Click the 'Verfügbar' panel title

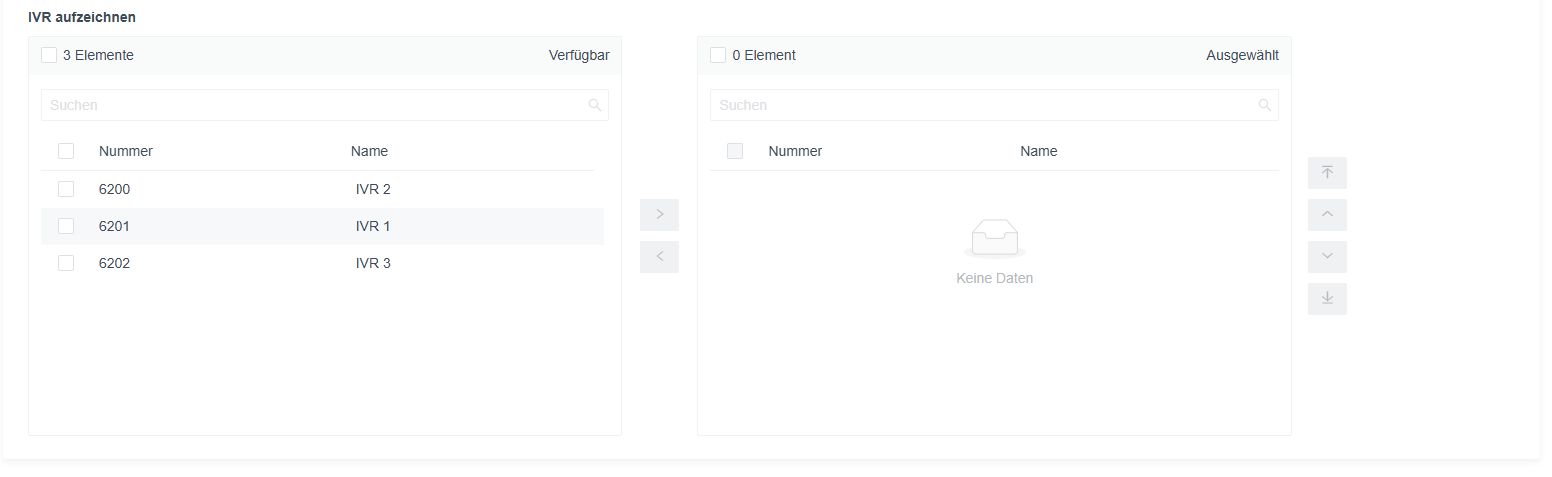pyautogui.click(x=579, y=55)
